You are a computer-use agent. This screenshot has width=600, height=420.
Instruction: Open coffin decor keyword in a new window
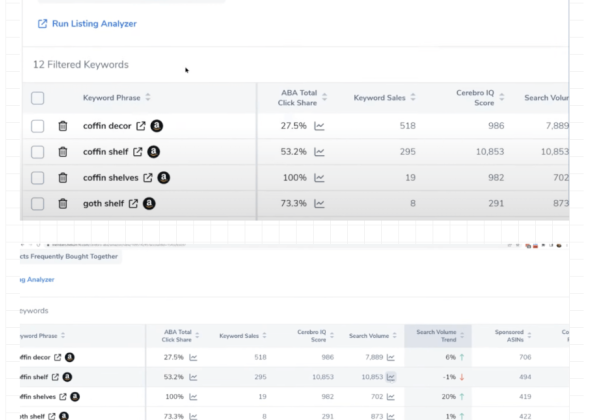tap(141, 126)
